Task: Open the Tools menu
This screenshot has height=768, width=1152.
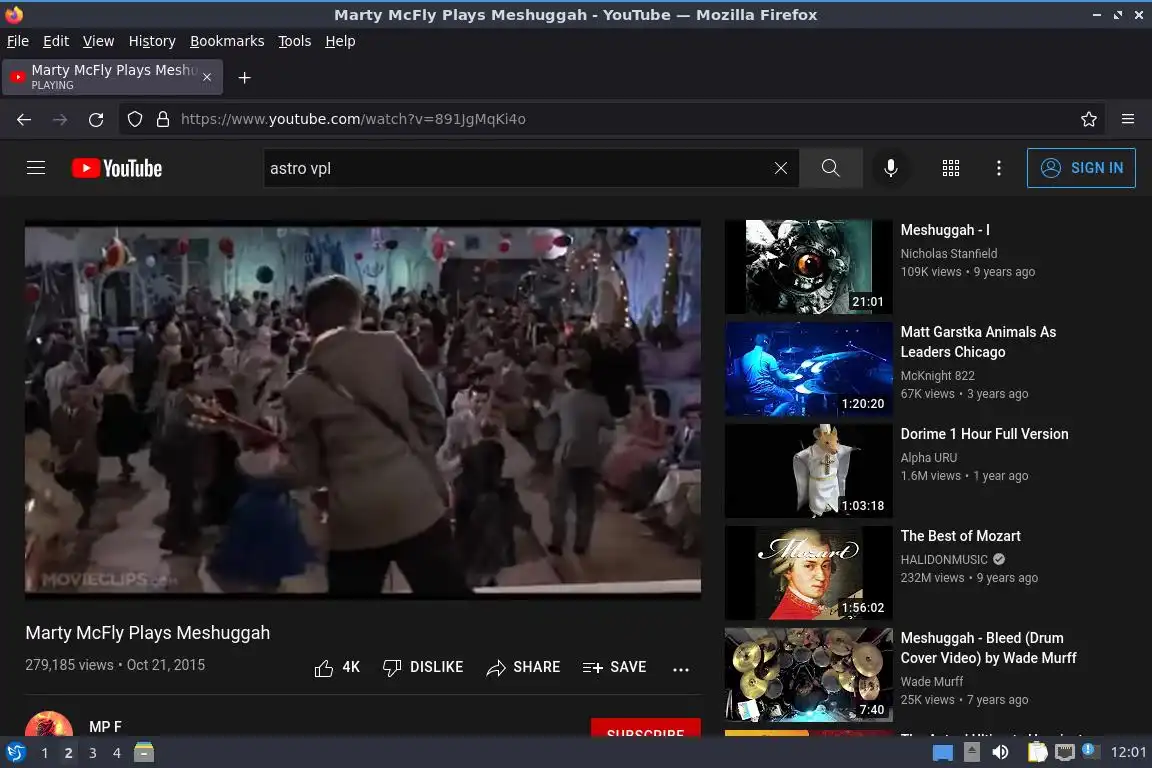Action: click(295, 41)
